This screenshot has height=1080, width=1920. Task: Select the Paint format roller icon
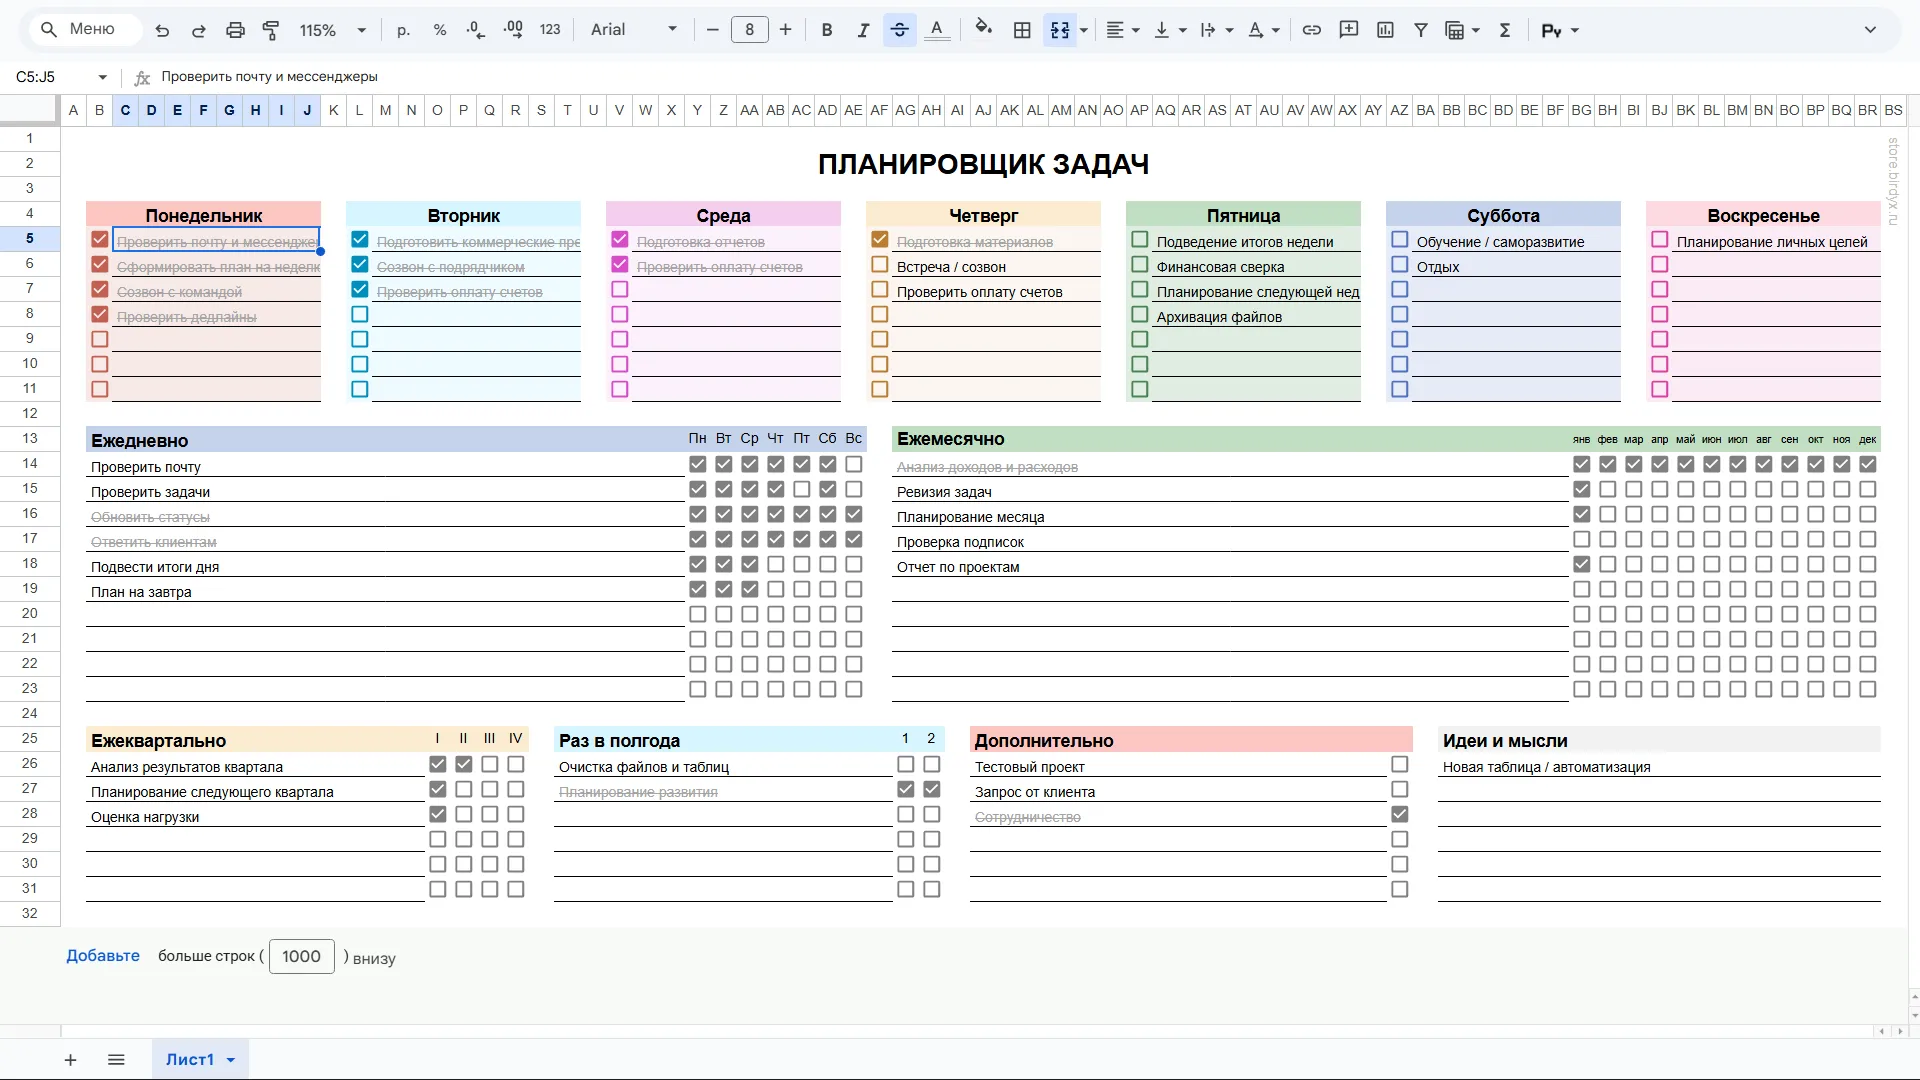(271, 30)
